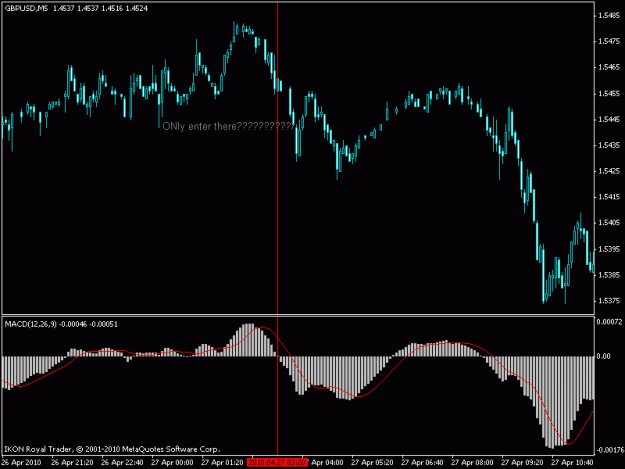625x469 pixels.
Task: Click the 0.00072 MACD scale value
Action: pyautogui.click(x=609, y=322)
